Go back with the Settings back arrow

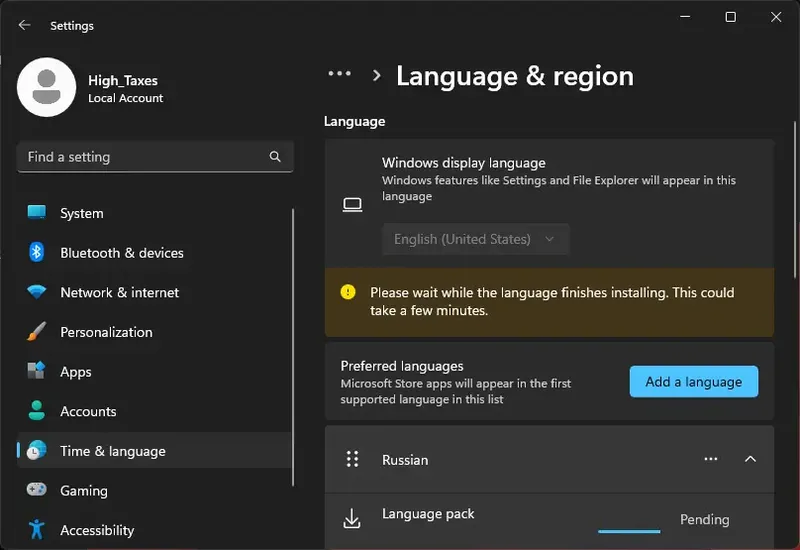[24, 25]
